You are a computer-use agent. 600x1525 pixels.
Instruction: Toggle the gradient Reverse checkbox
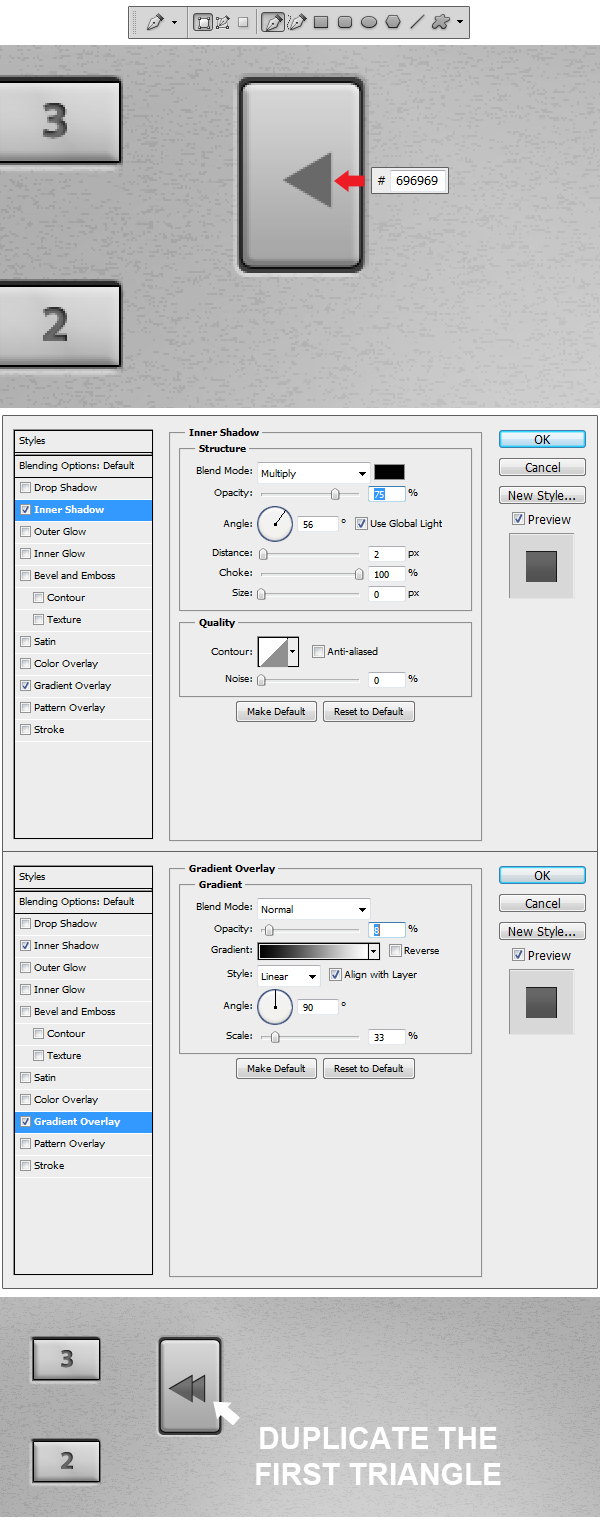pyautogui.click(x=395, y=951)
